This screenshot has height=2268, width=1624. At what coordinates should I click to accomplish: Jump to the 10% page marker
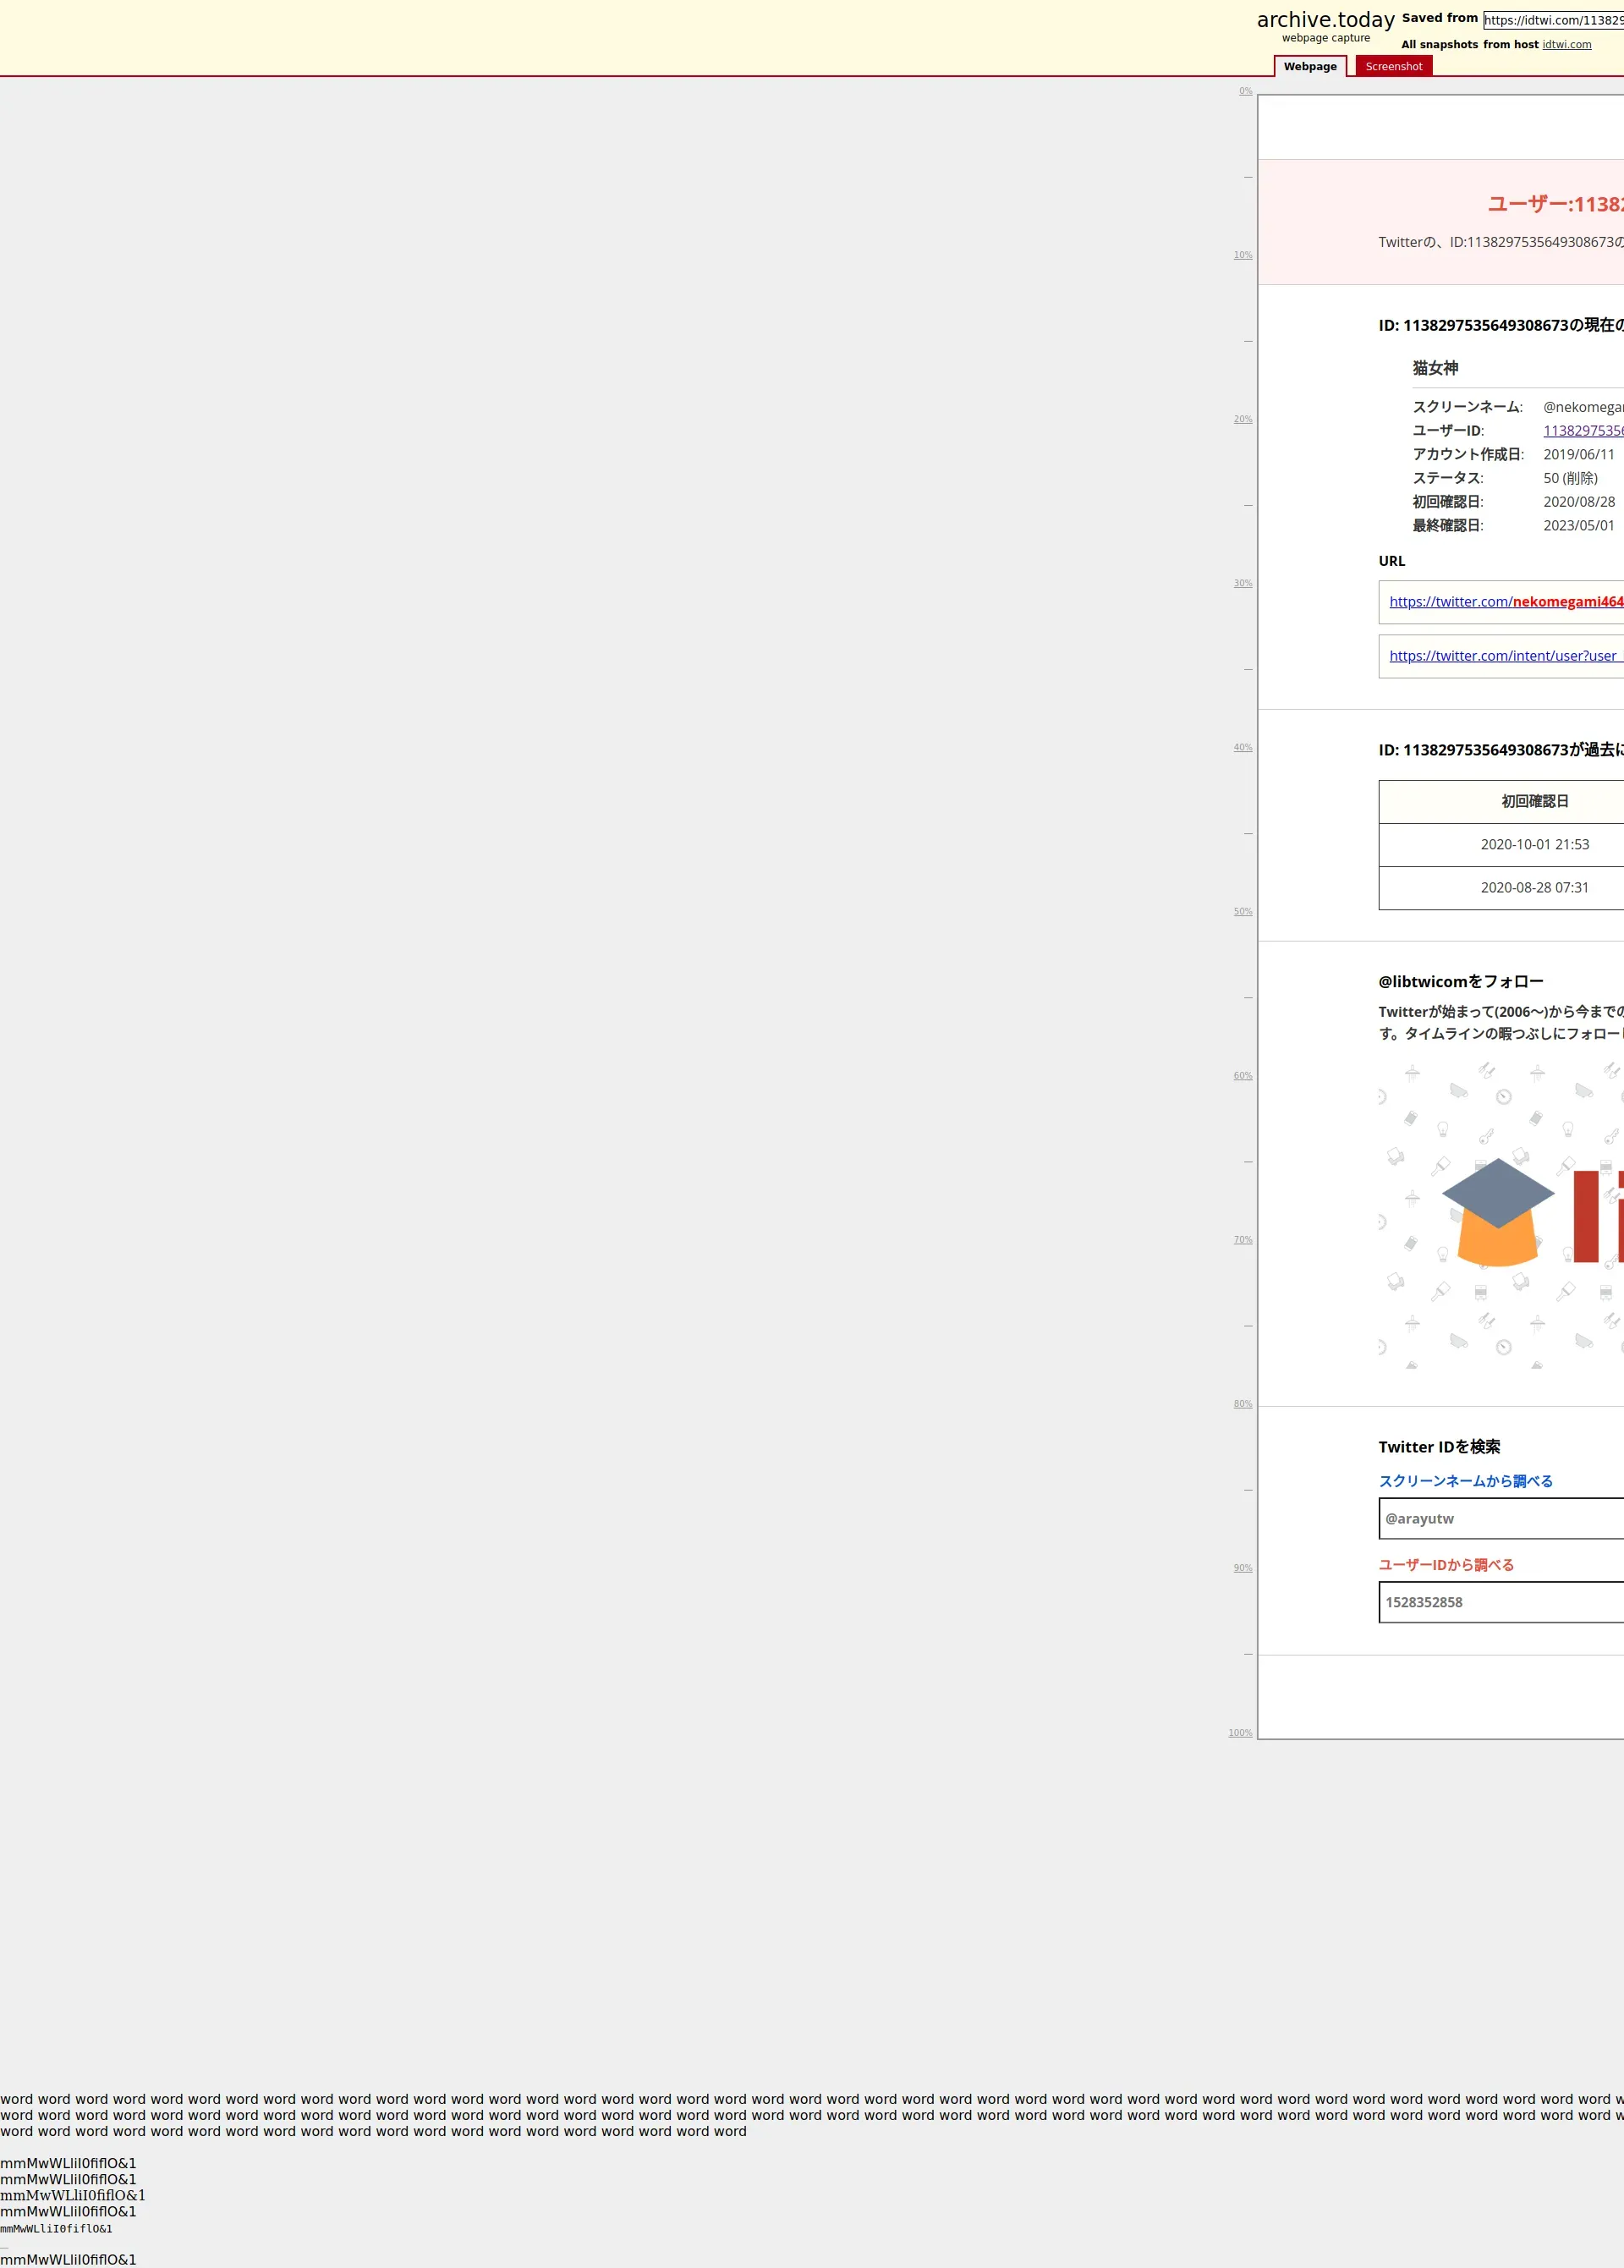pos(1242,255)
